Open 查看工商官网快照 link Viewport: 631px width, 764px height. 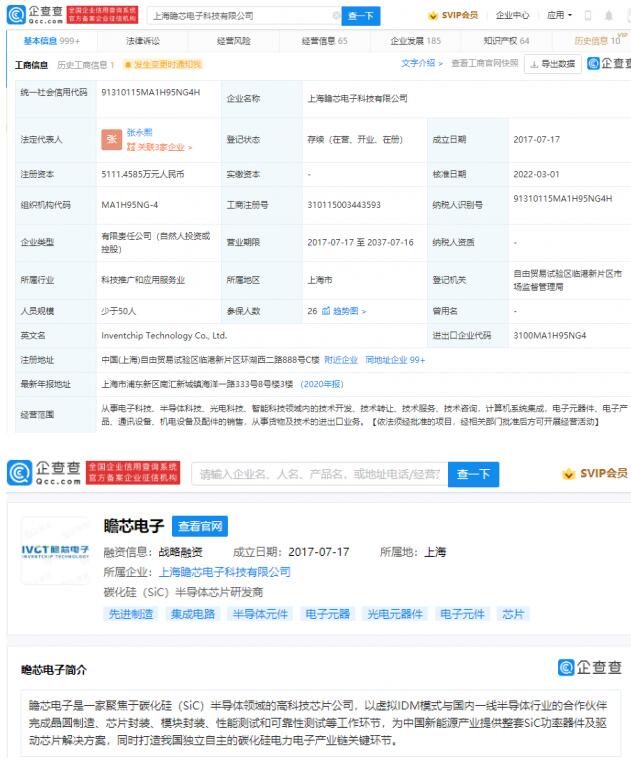[485, 63]
